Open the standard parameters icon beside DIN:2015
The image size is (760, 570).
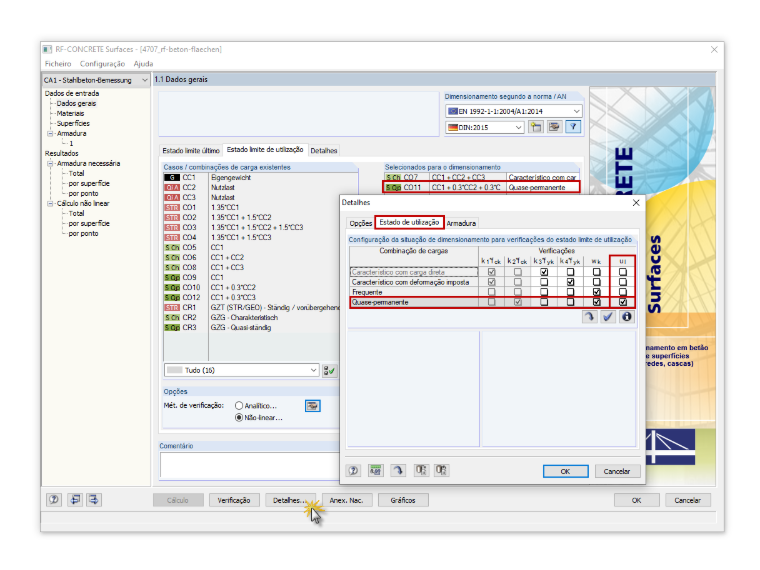click(x=554, y=127)
